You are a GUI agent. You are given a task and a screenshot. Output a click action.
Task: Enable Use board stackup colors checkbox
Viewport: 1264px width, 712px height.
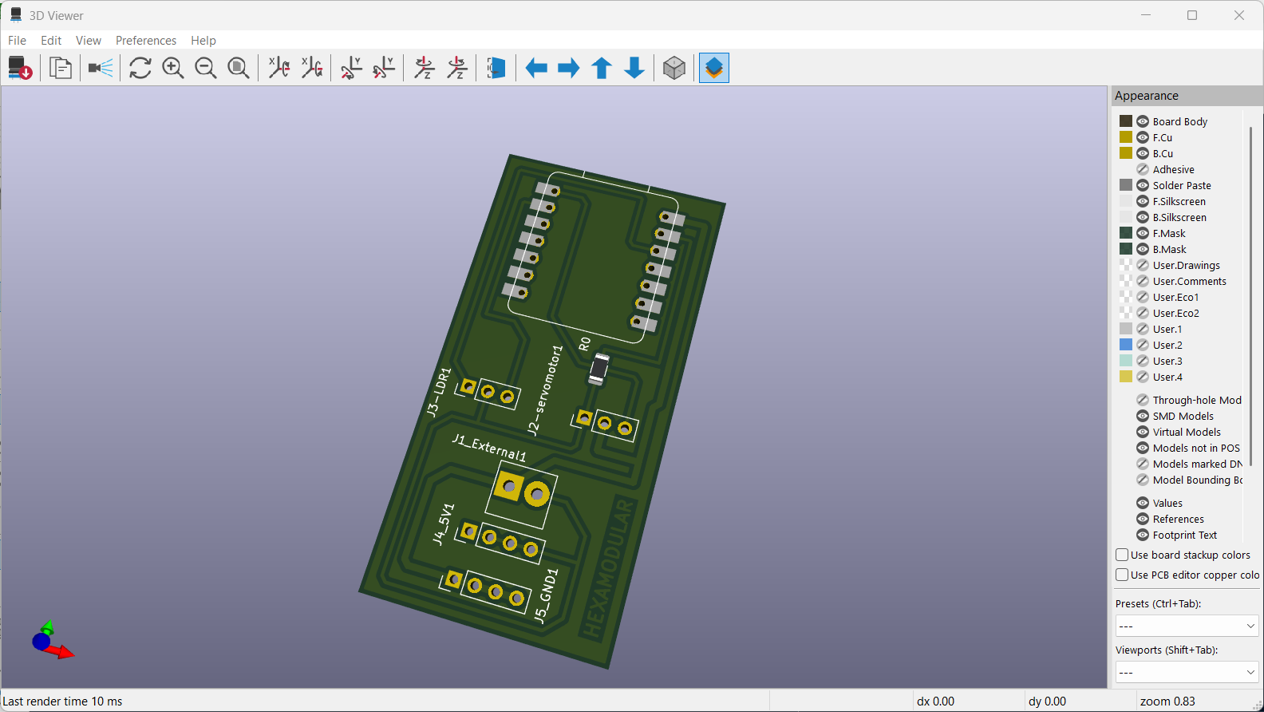(1122, 555)
